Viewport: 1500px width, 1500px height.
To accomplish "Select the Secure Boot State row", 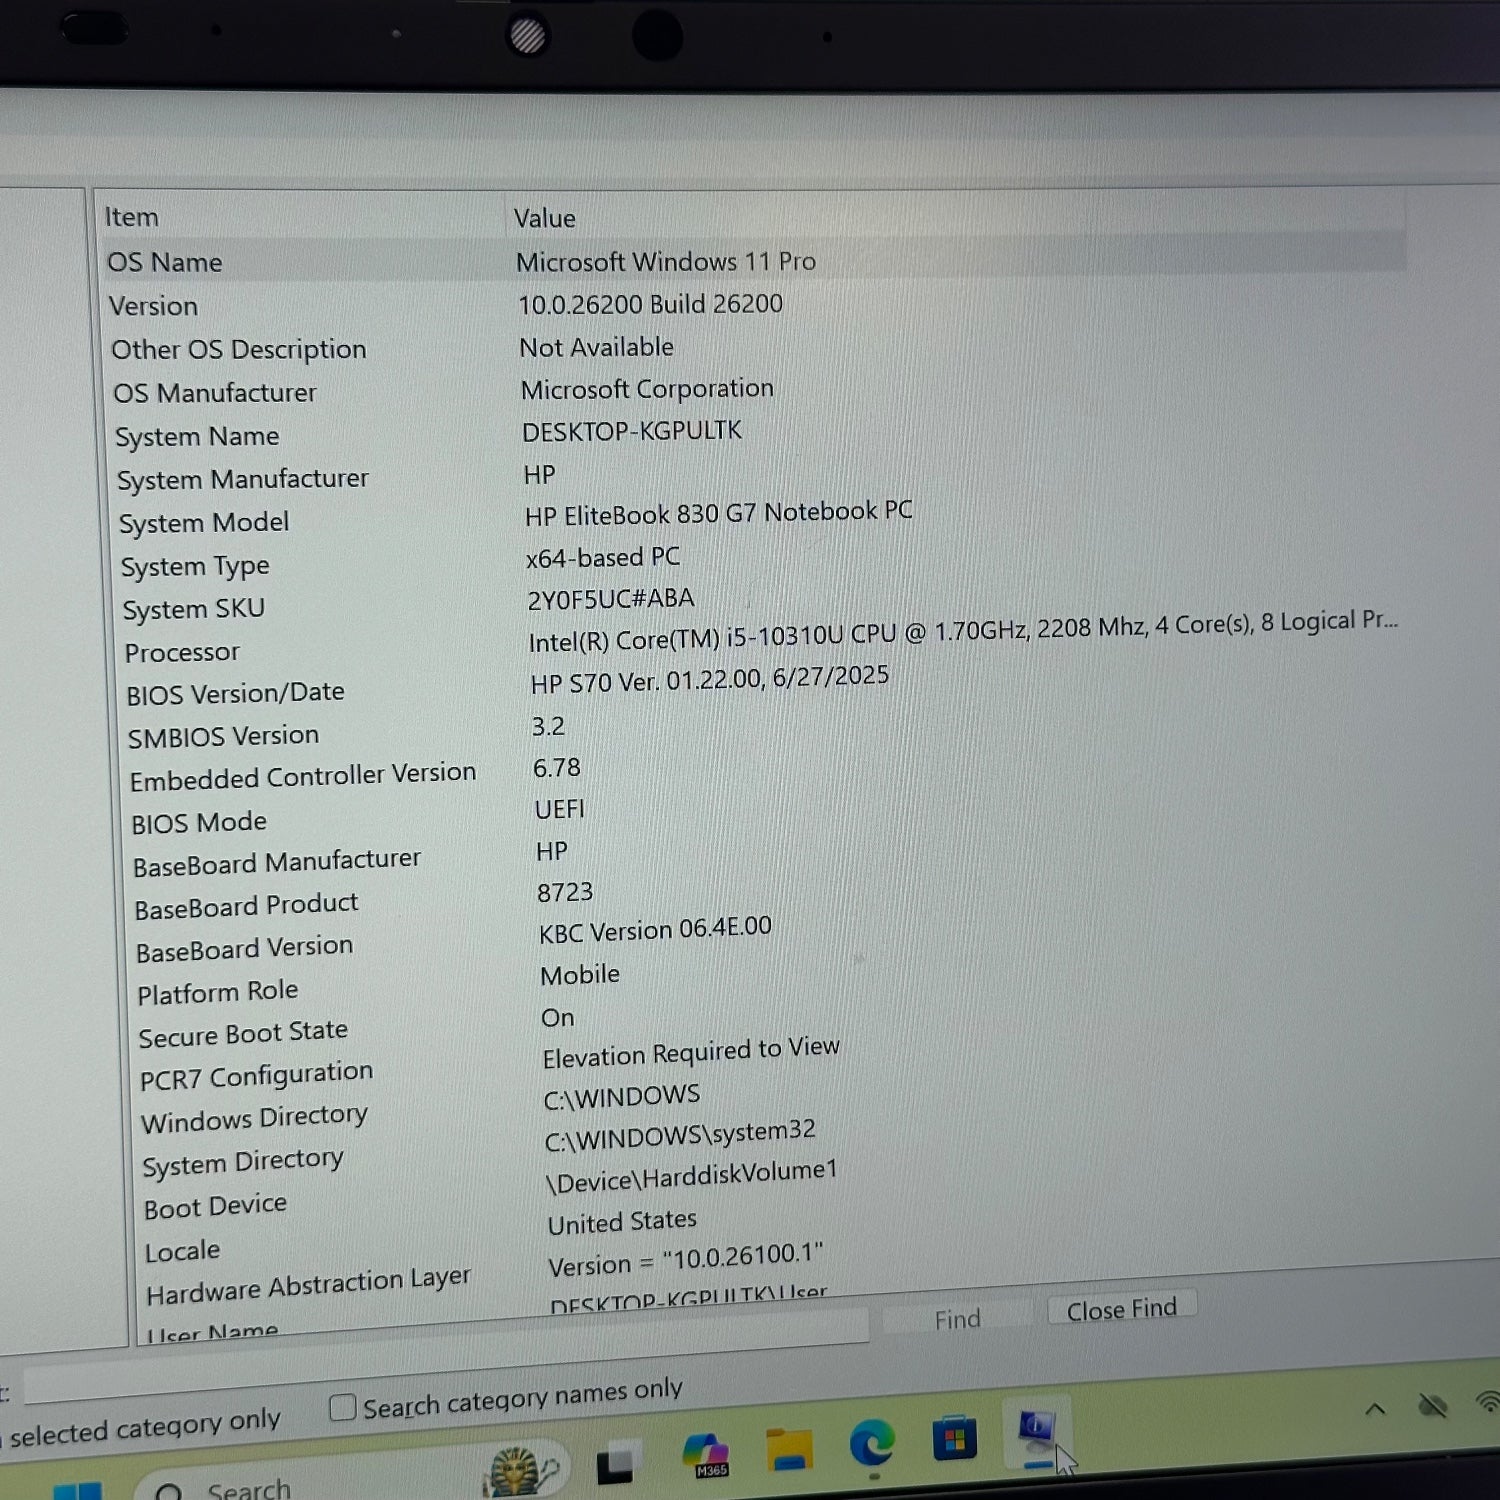I will (243, 1034).
